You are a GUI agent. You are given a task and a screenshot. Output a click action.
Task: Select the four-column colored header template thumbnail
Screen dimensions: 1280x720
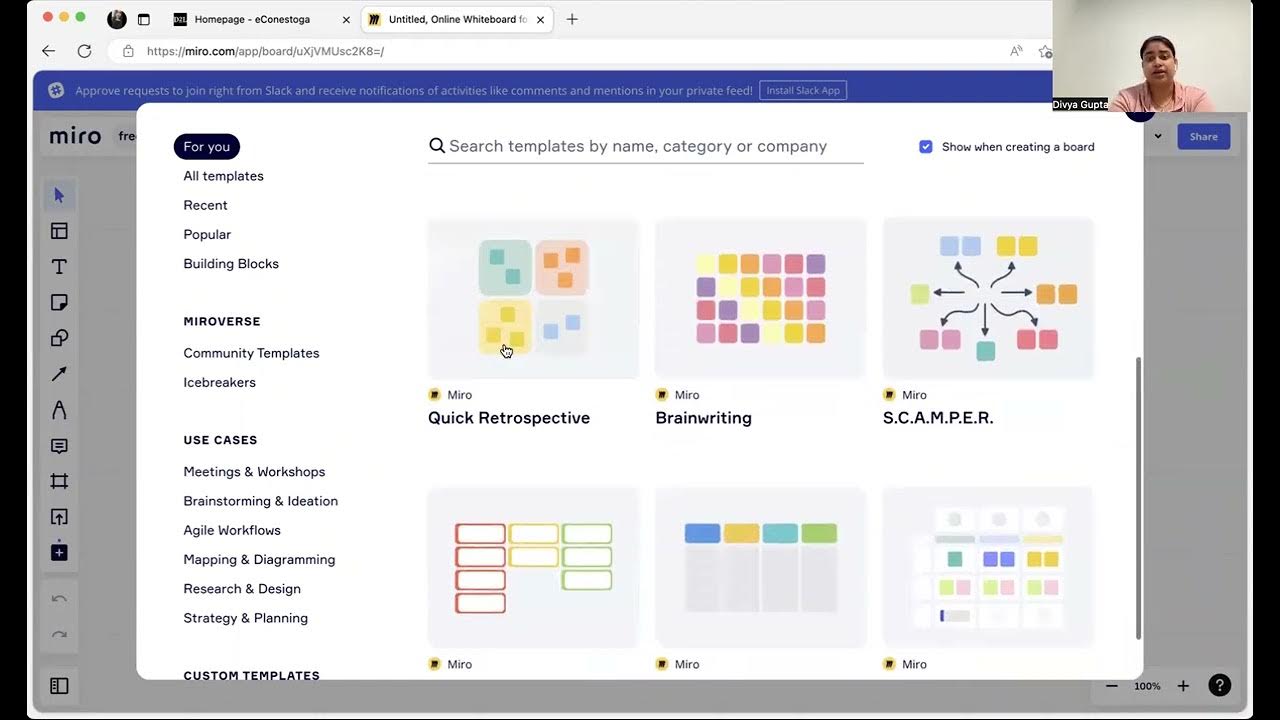coord(761,567)
